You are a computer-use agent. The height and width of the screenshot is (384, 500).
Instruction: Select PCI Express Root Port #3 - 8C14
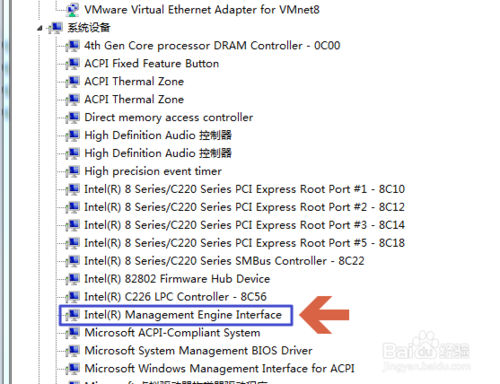pos(244,225)
